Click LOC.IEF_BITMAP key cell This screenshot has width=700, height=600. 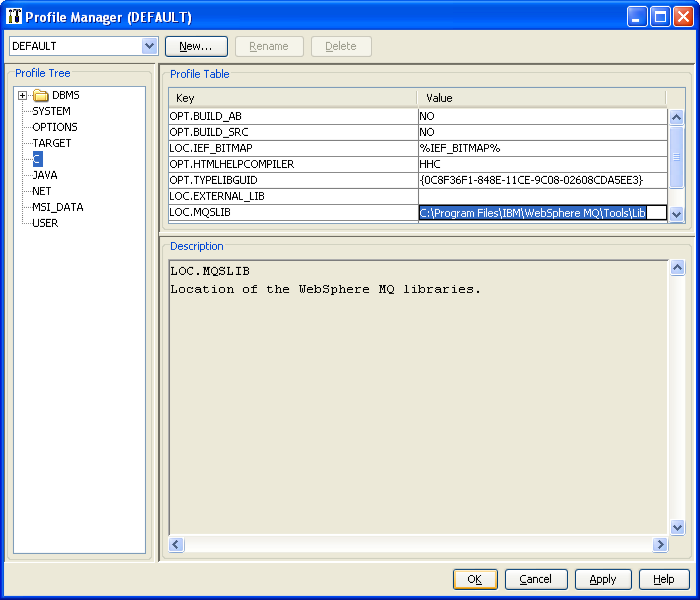click(x=293, y=148)
